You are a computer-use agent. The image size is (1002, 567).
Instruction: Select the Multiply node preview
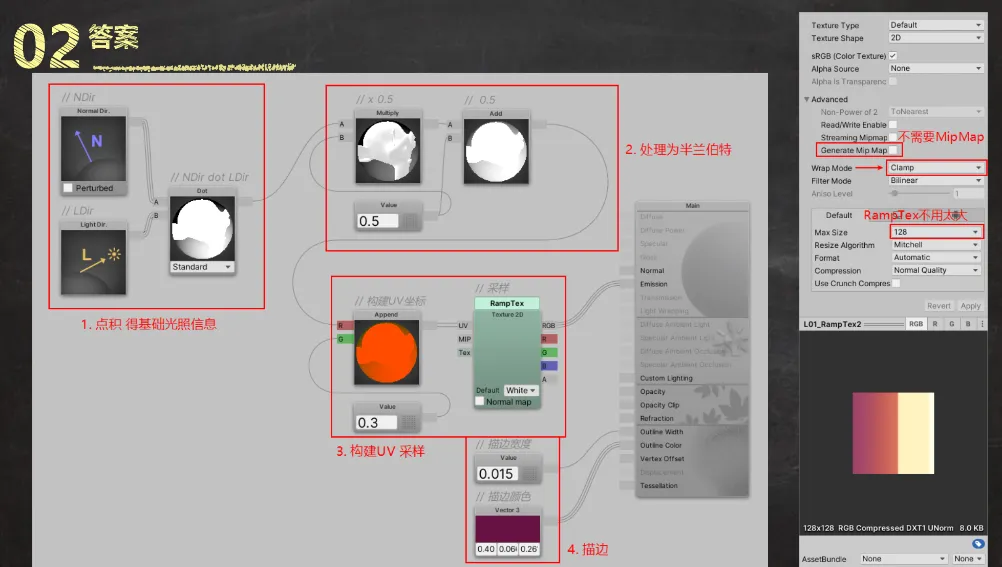coord(387,151)
